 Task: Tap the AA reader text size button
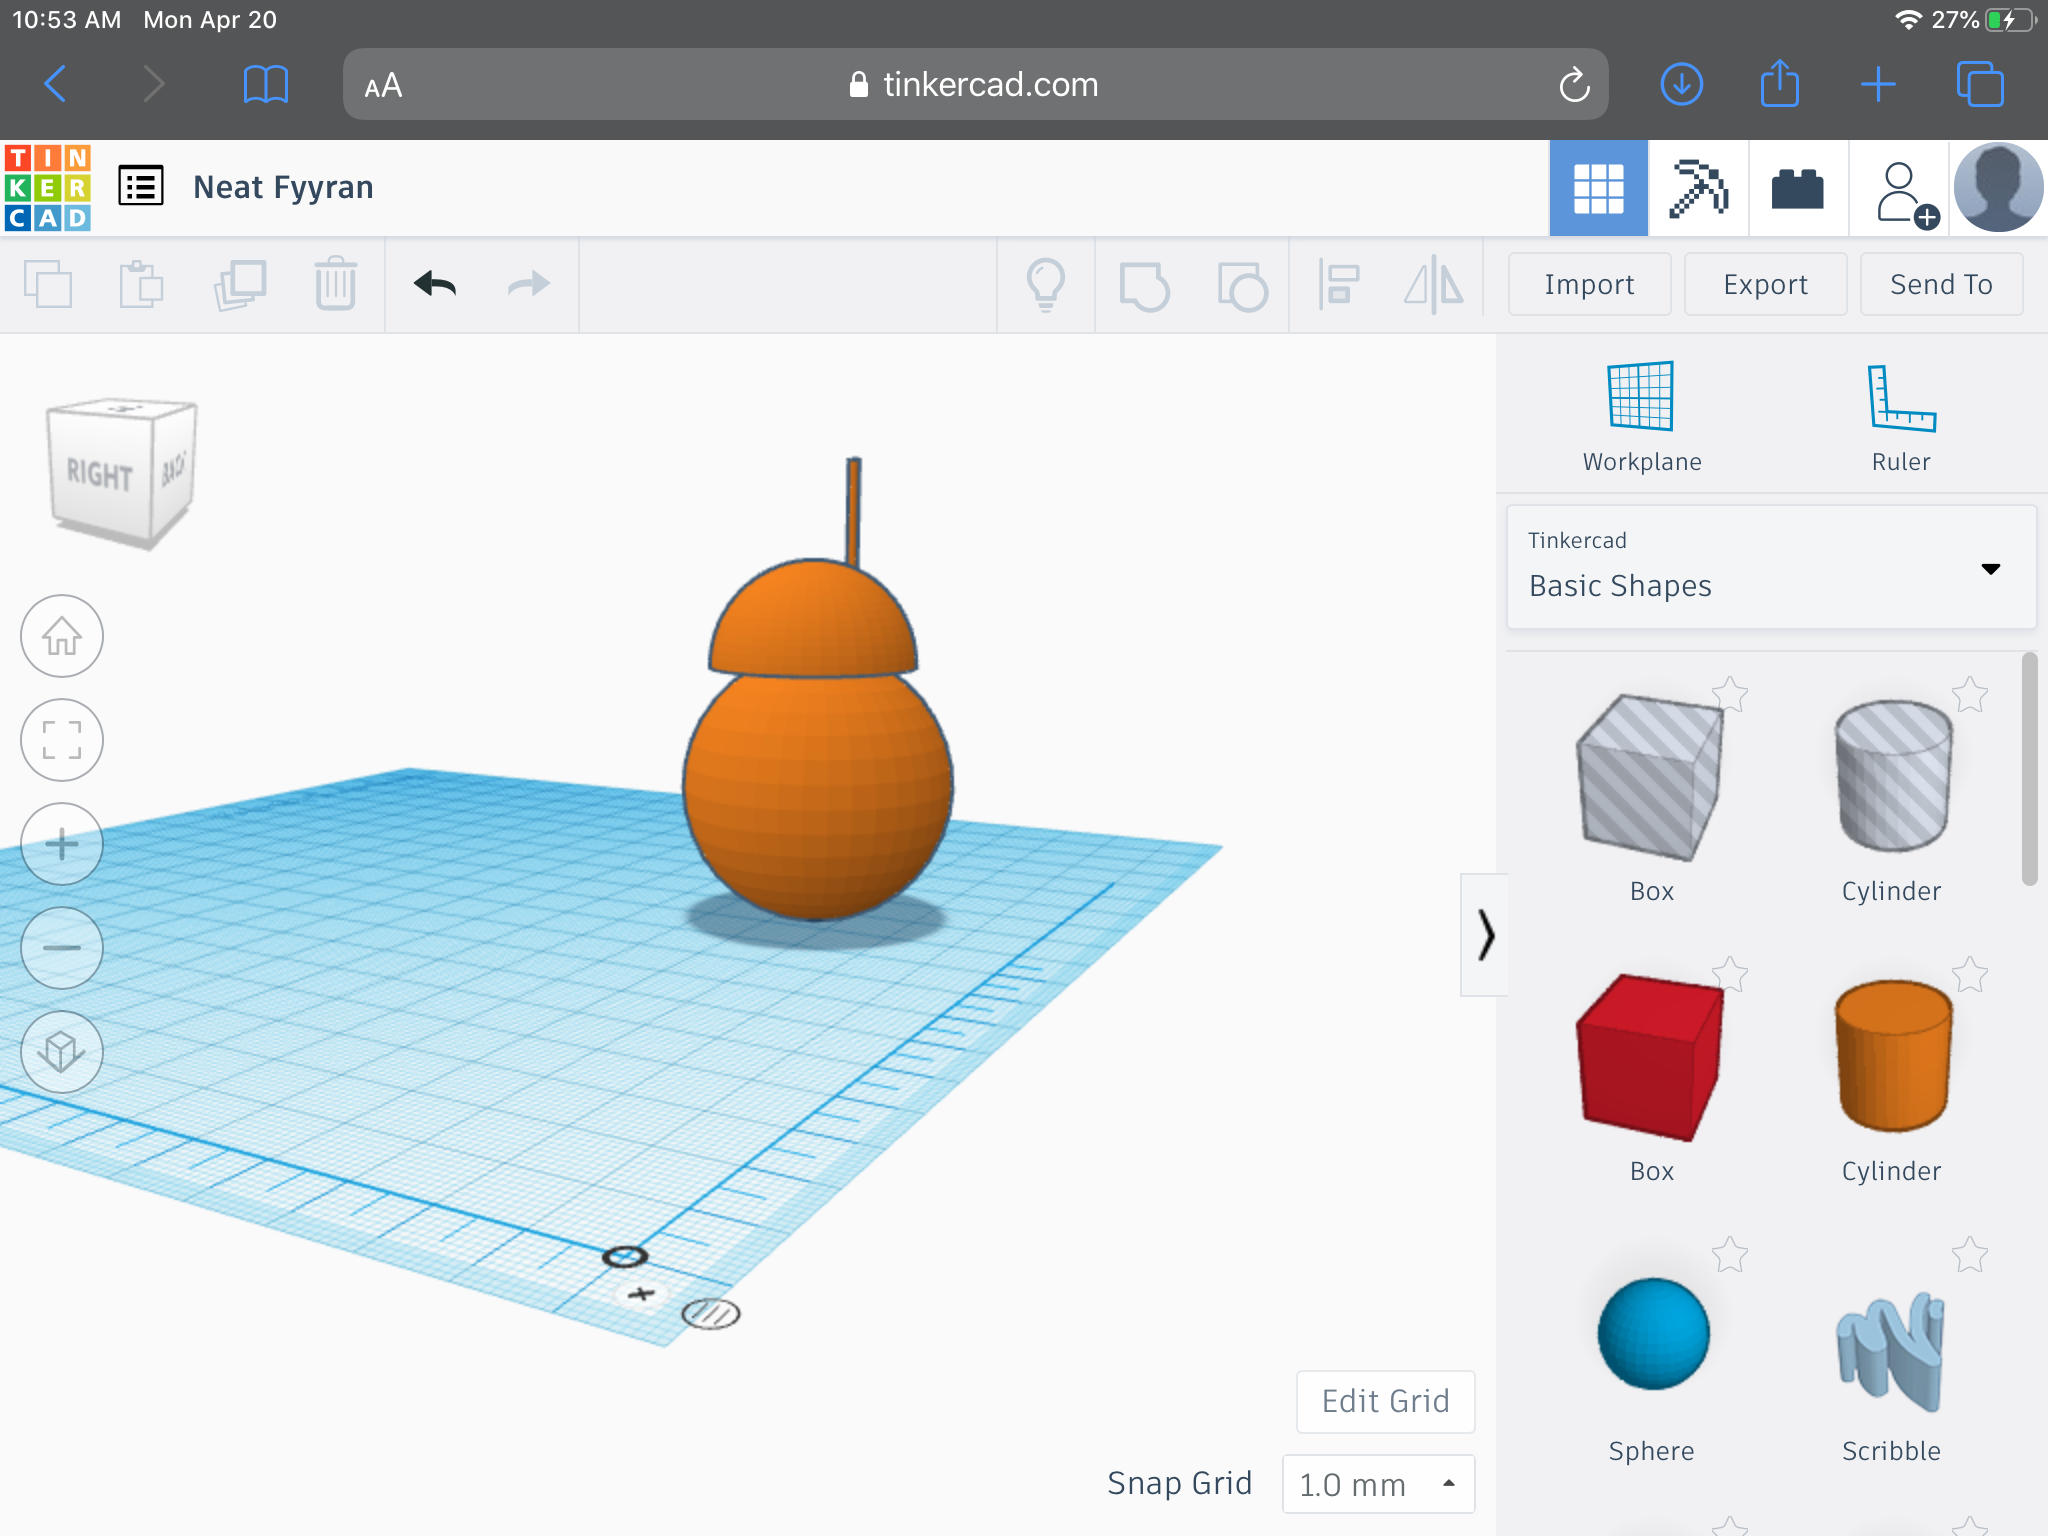(383, 85)
